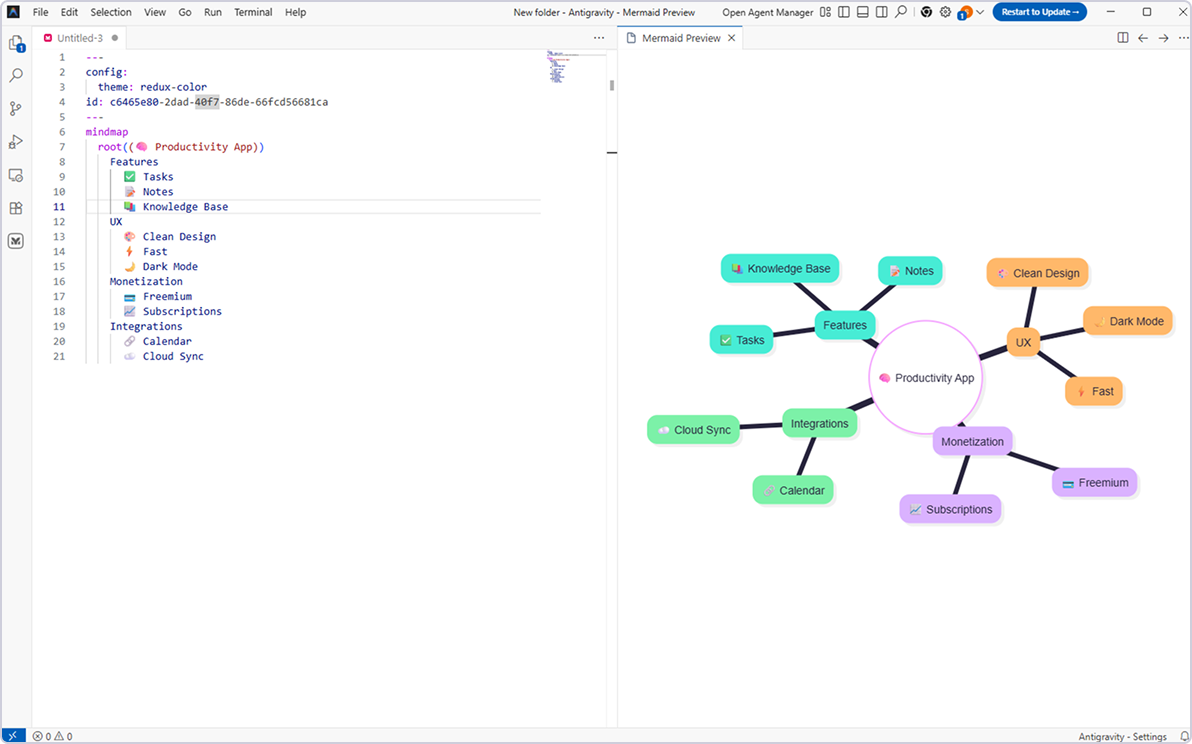Click the notifications bell in status bar
This screenshot has height=744, width=1192.
pos(1184,736)
